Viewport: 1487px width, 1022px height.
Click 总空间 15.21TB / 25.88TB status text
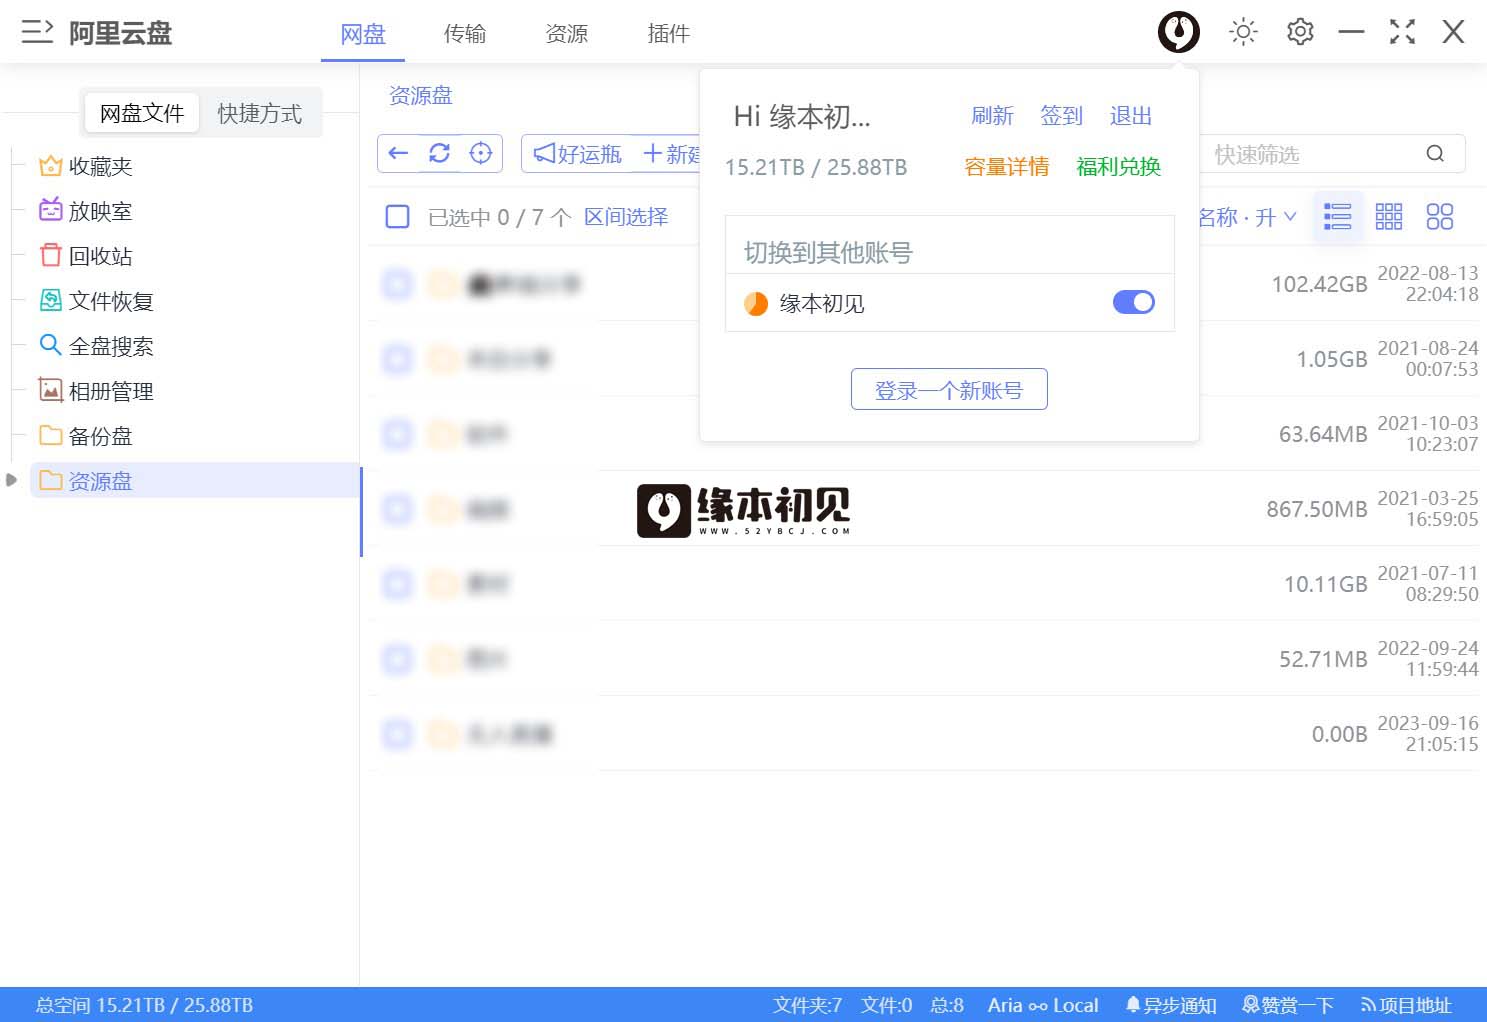(x=144, y=1005)
